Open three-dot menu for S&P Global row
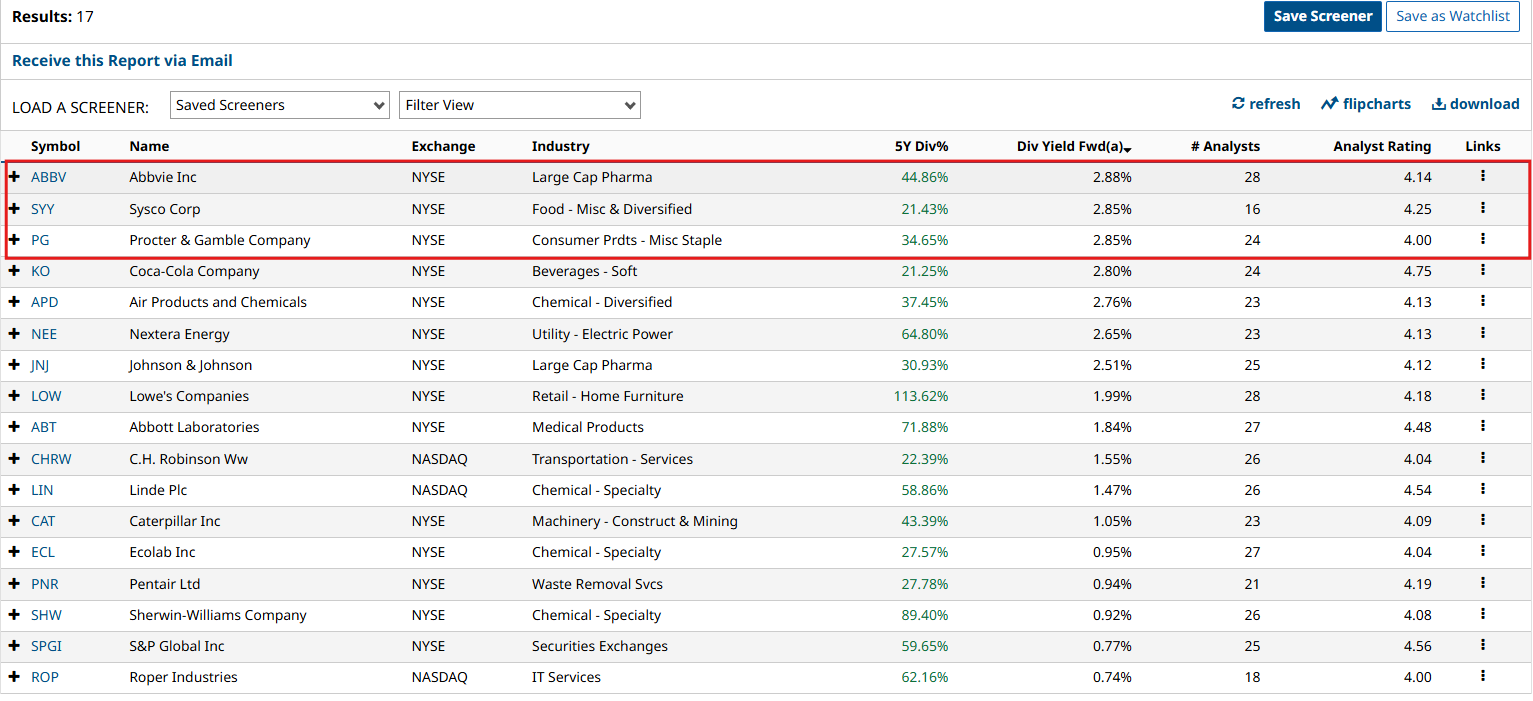The image size is (1533, 701). [1482, 645]
